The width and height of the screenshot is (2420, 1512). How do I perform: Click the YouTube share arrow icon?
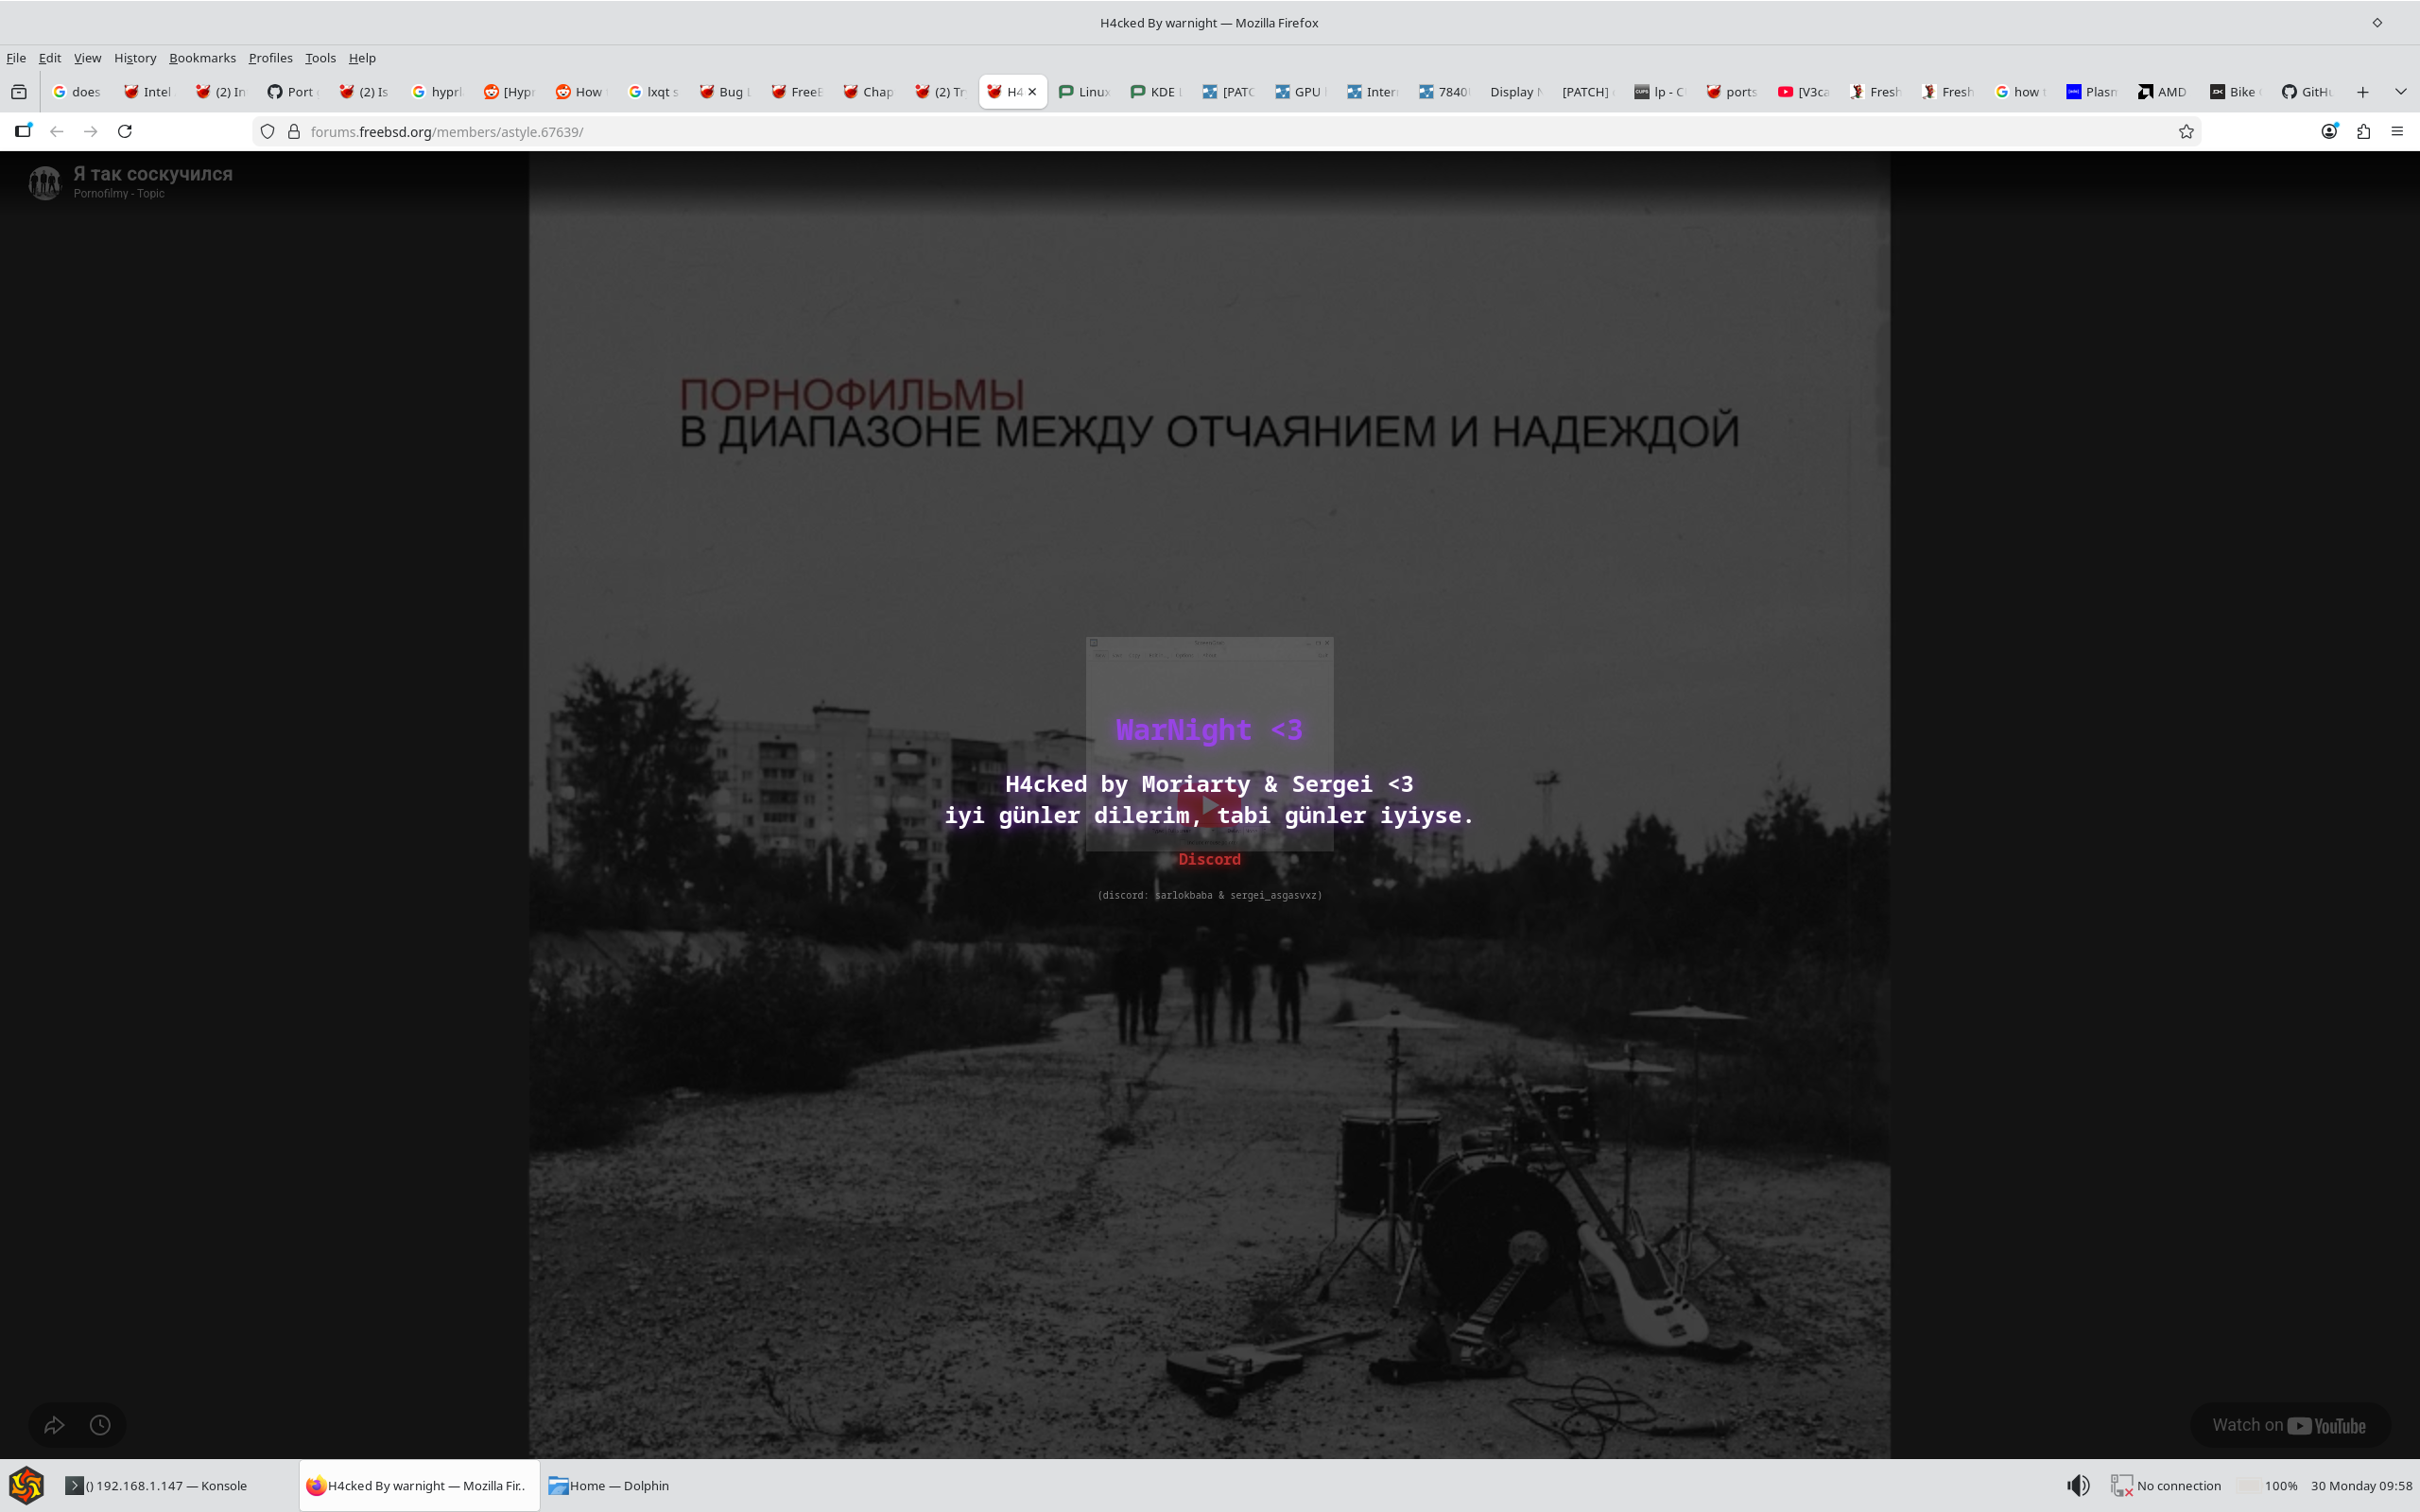coord(54,1425)
